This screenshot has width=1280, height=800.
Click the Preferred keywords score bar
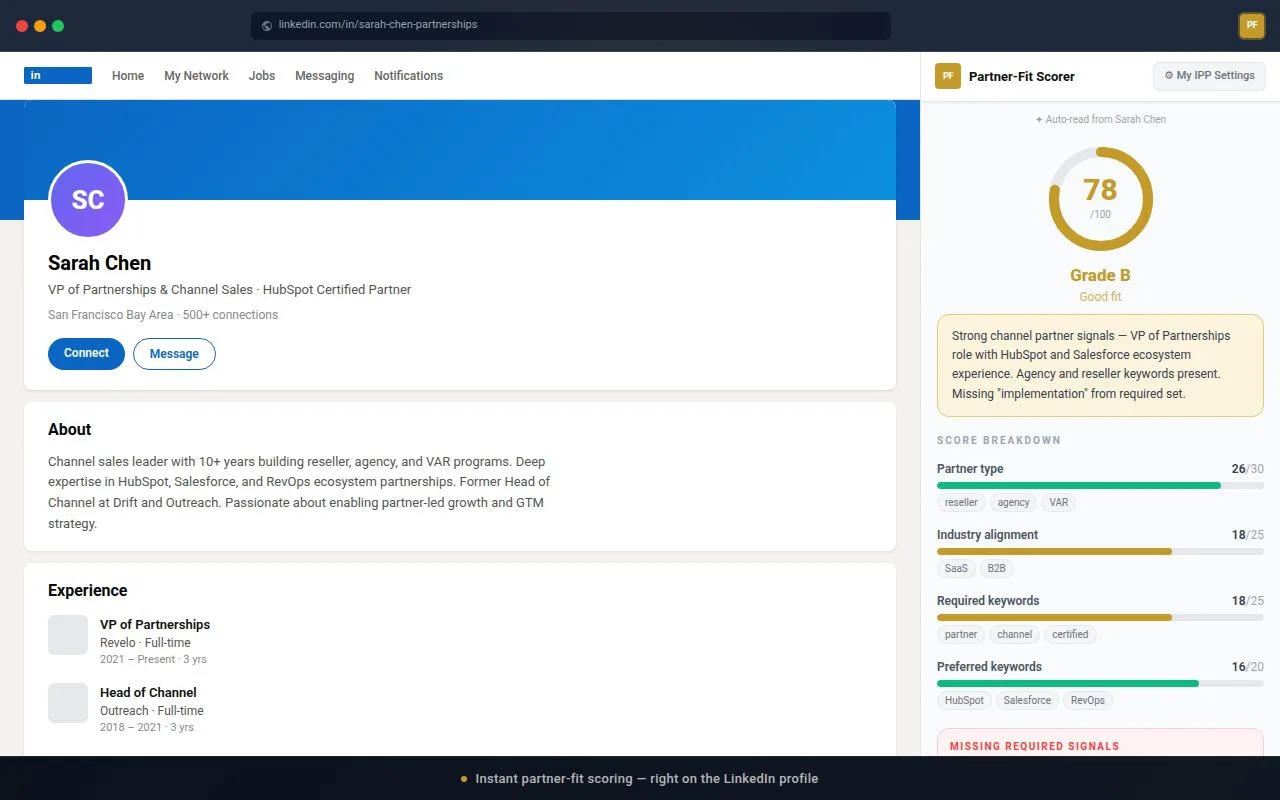(1100, 683)
